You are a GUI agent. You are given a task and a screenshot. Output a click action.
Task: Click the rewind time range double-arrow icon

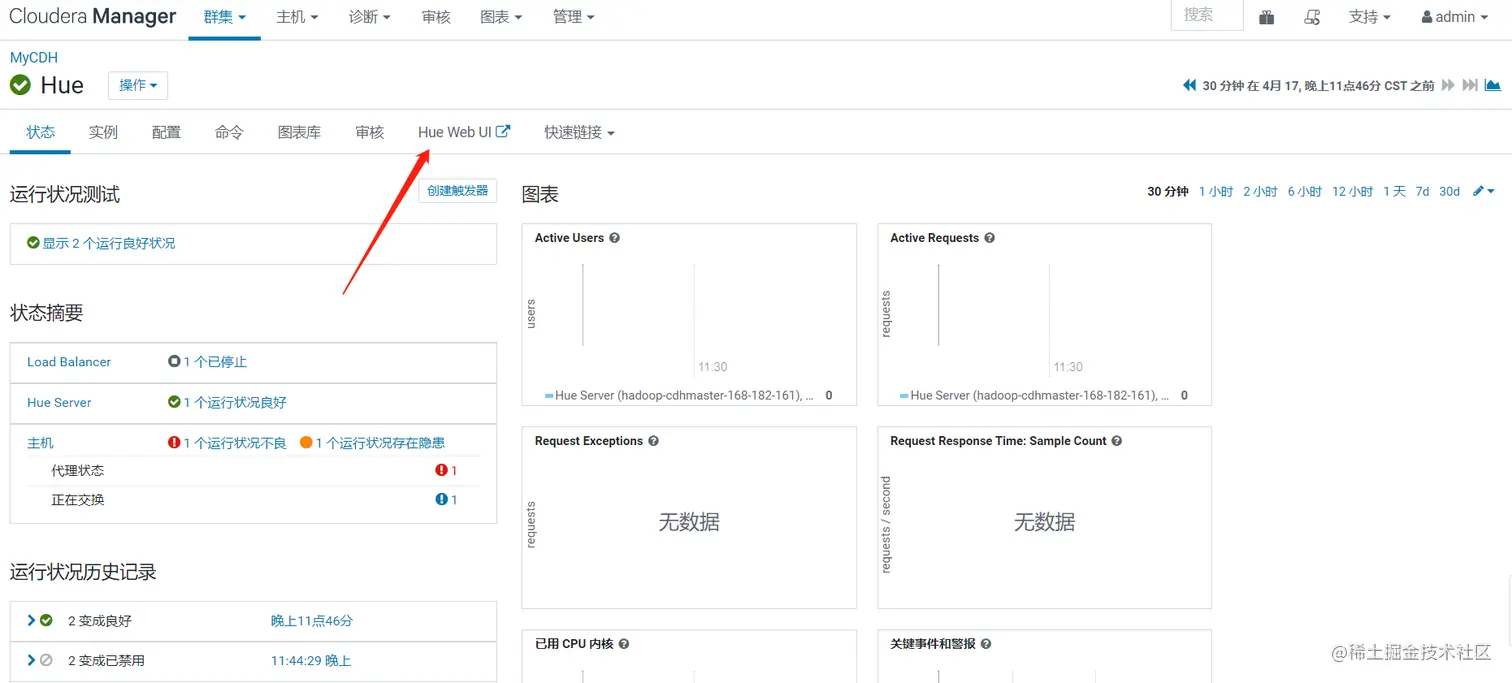[x=1189, y=85]
